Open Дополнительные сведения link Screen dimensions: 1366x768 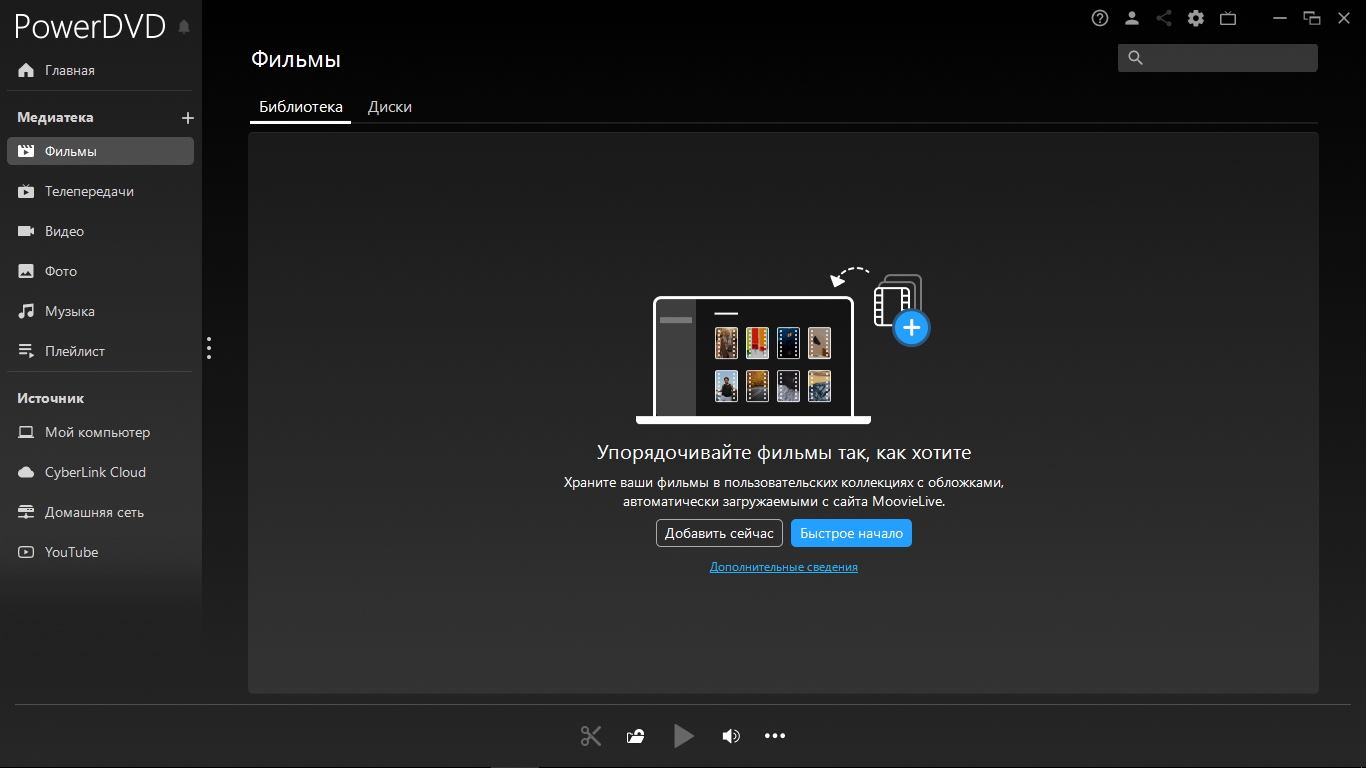(x=784, y=567)
